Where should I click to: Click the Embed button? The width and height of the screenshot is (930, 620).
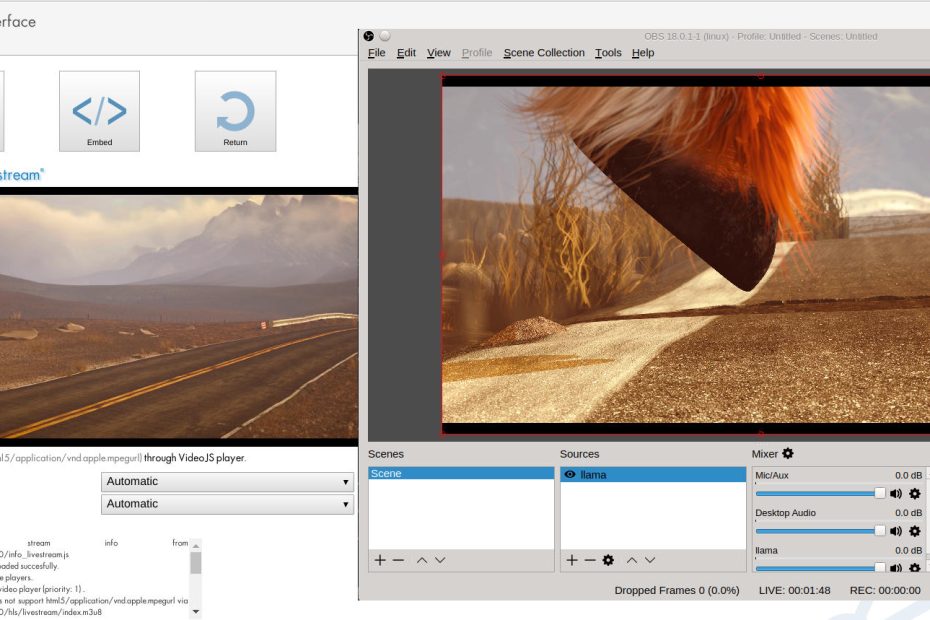99,110
